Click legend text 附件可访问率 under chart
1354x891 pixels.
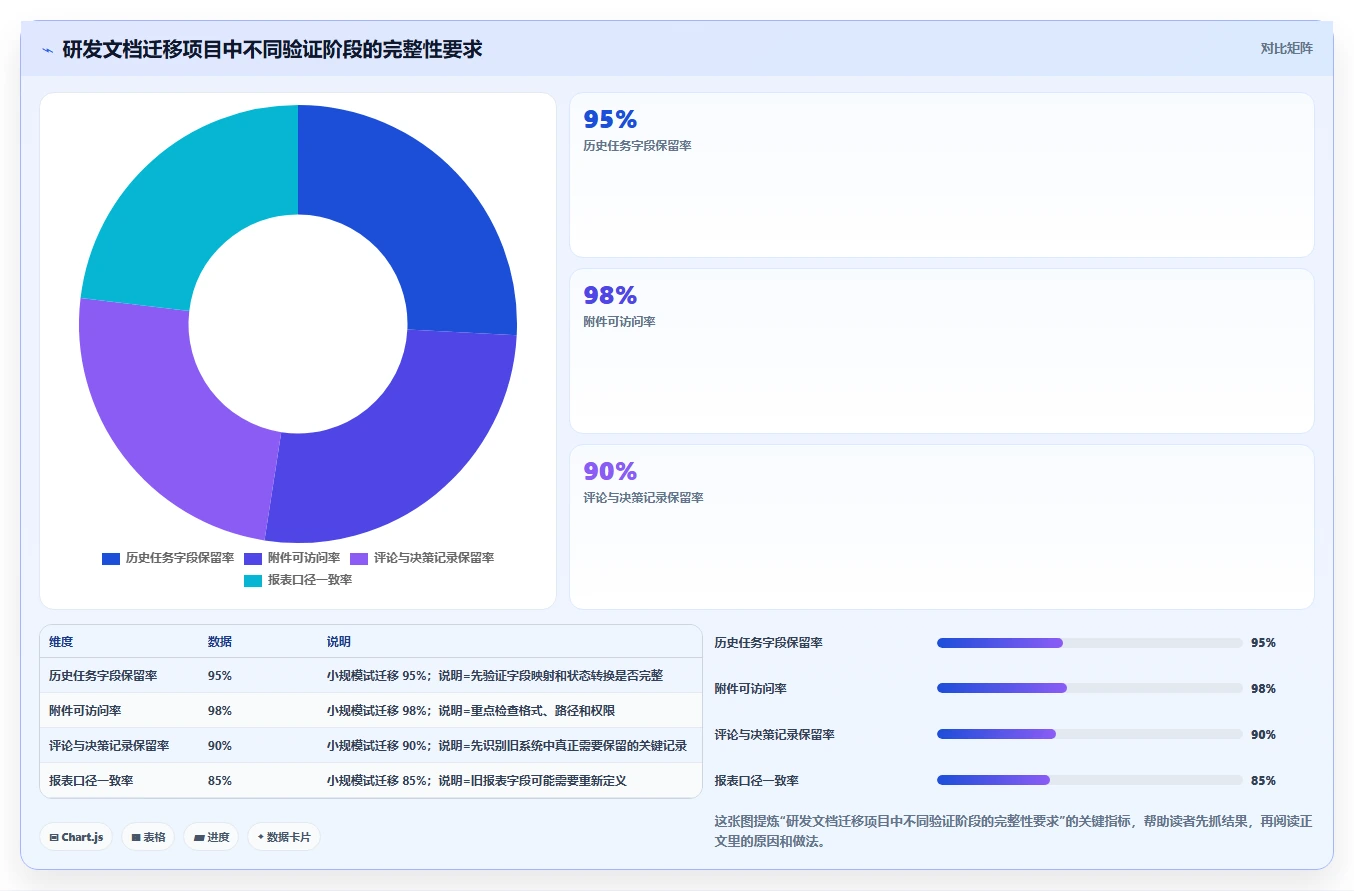click(x=304, y=558)
